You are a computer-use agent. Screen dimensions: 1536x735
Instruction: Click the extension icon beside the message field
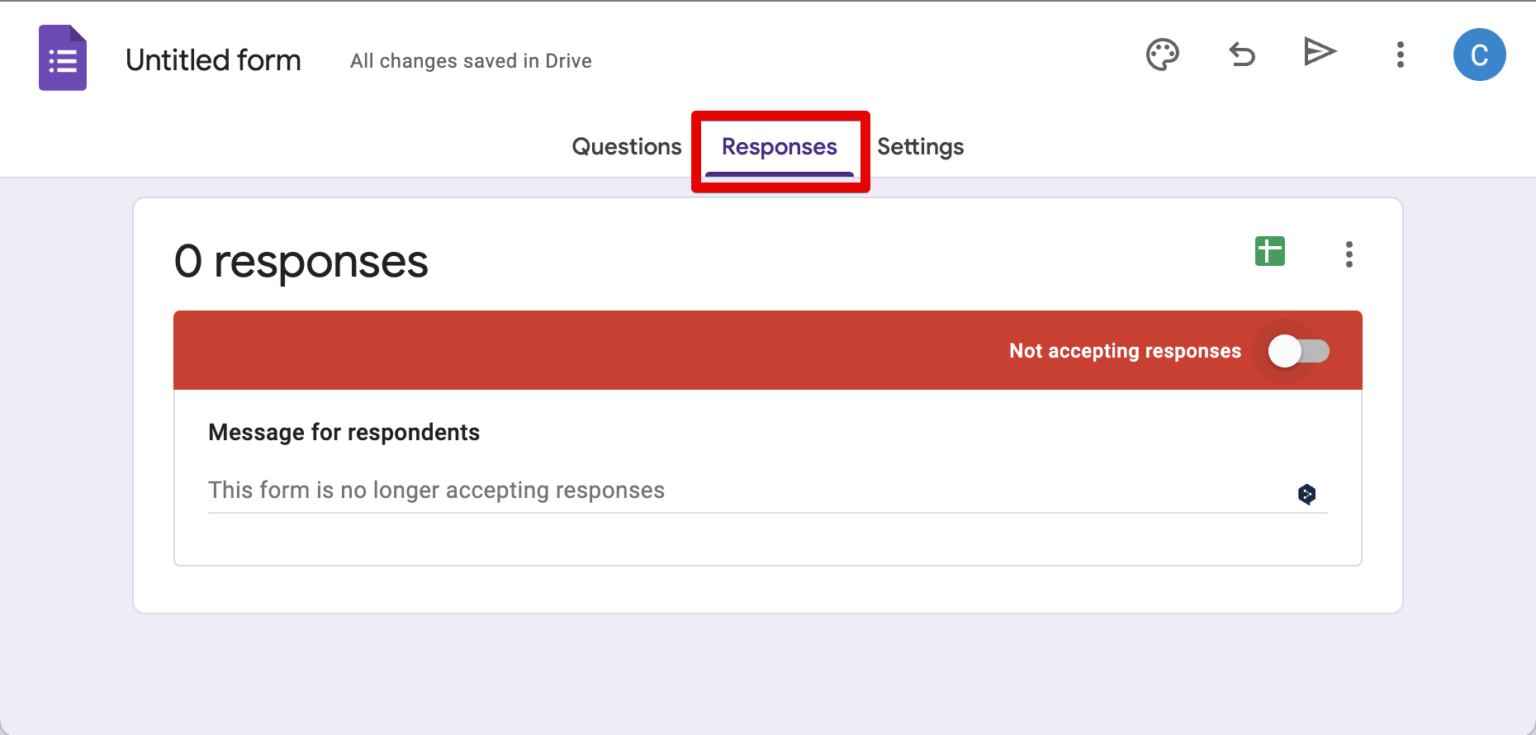[1306, 493]
